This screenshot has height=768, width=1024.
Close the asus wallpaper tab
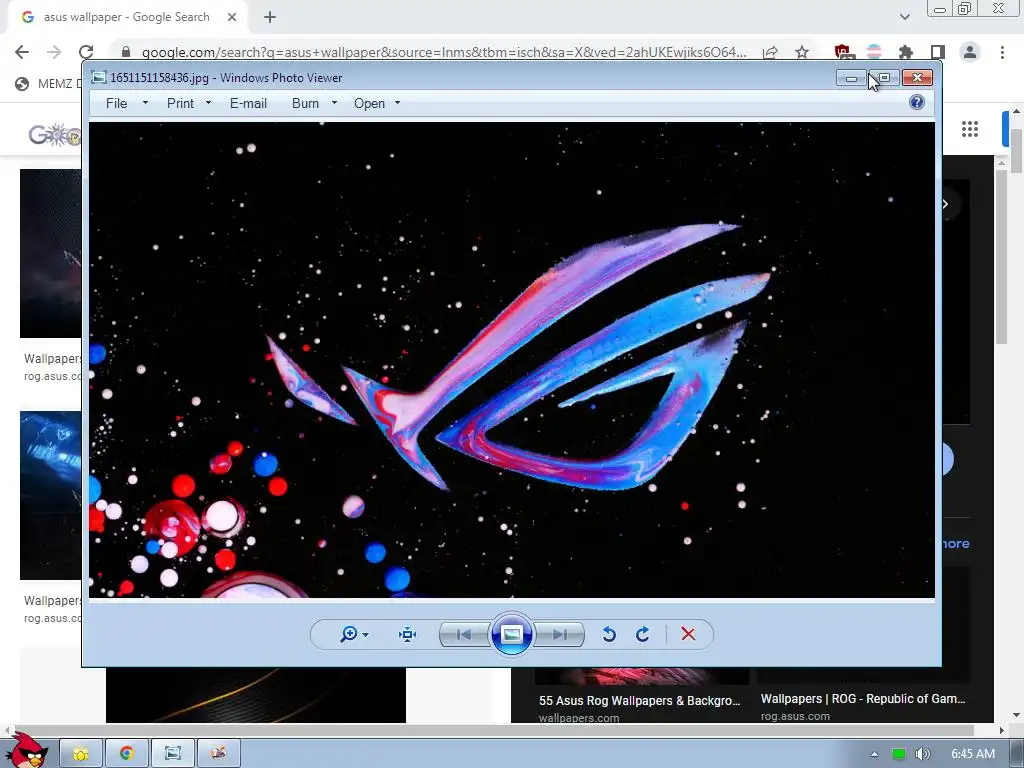(x=232, y=17)
